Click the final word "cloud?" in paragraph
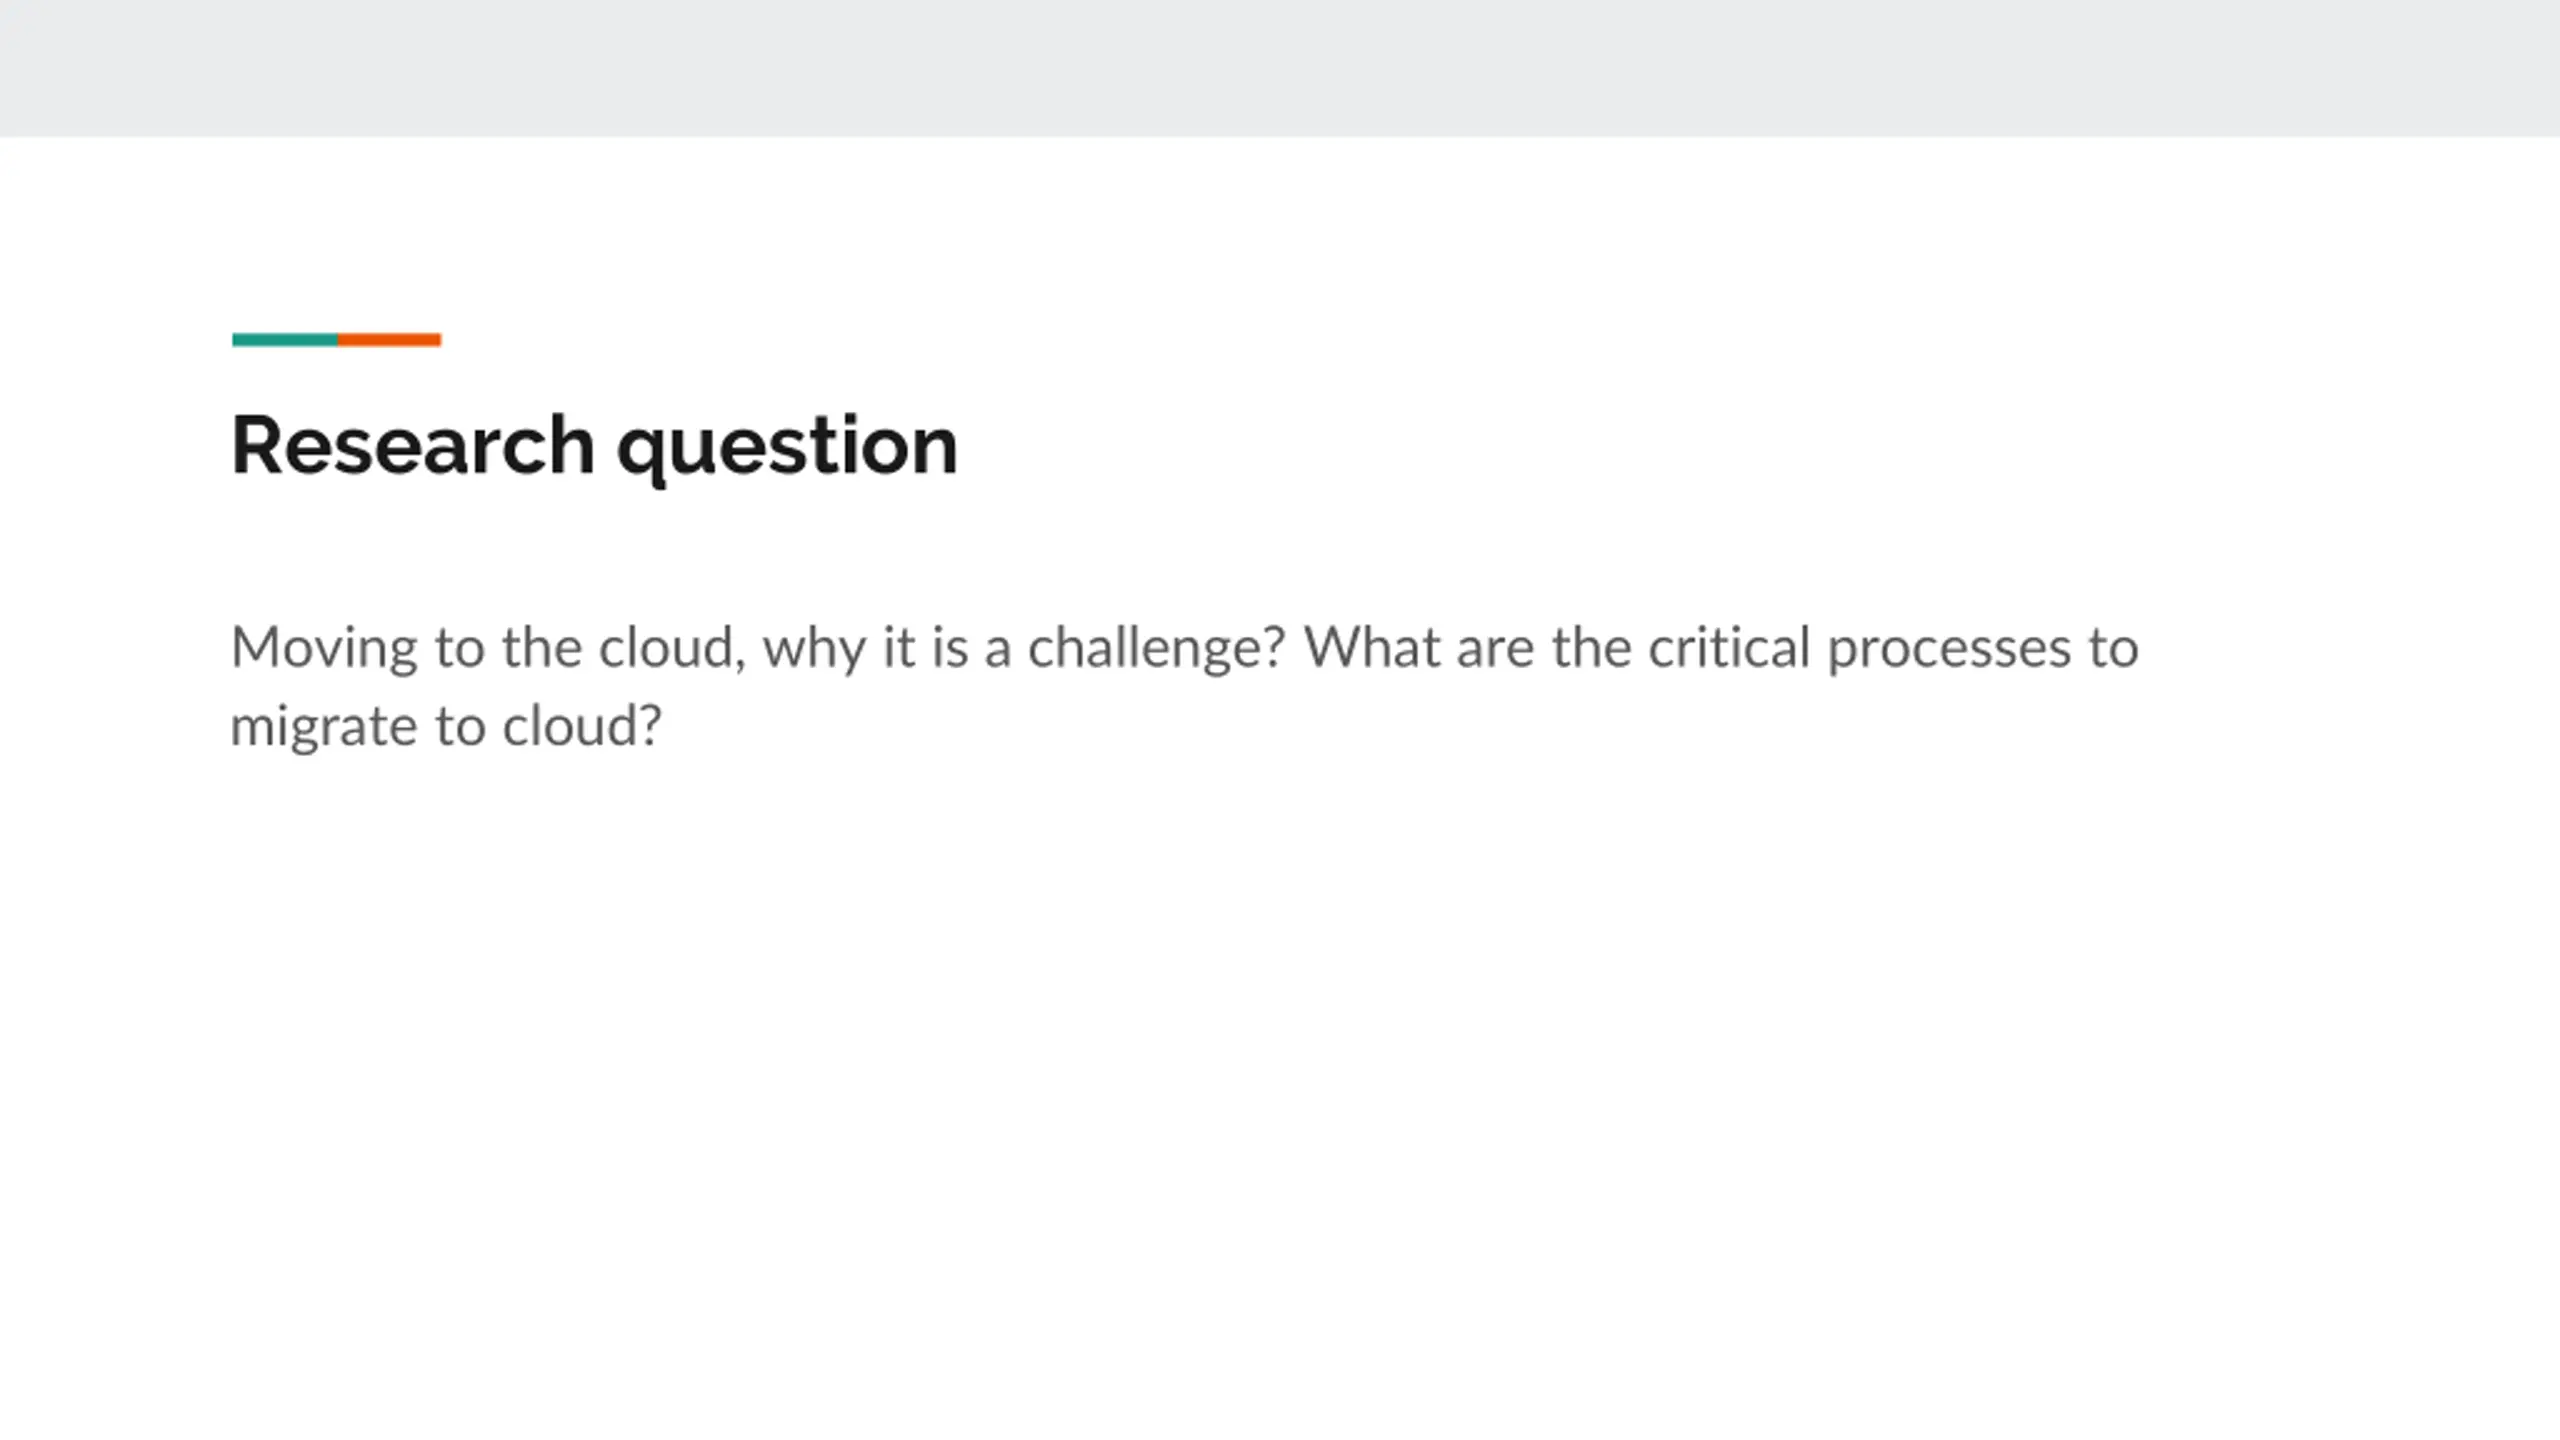 click(582, 725)
